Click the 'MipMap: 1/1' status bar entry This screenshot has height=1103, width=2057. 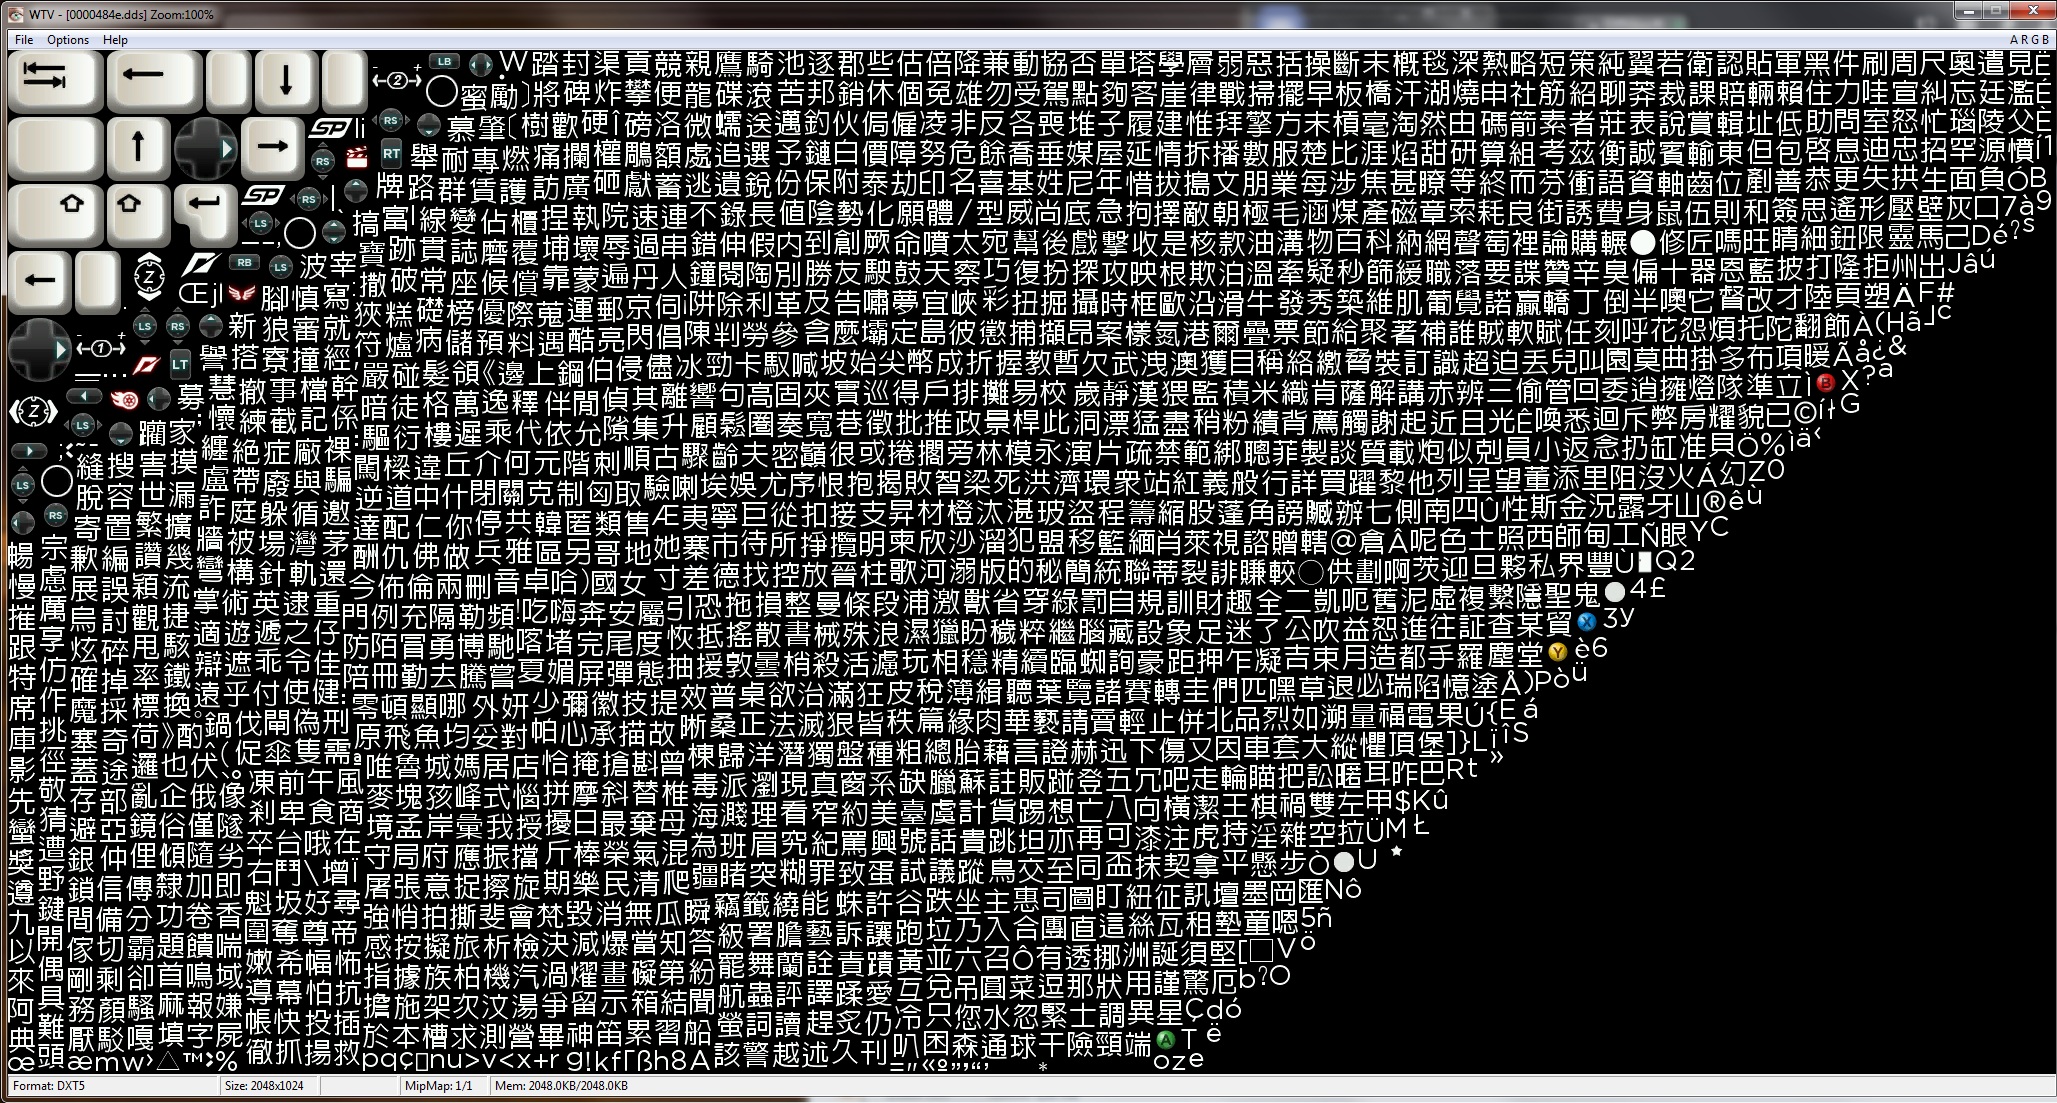[x=439, y=1085]
